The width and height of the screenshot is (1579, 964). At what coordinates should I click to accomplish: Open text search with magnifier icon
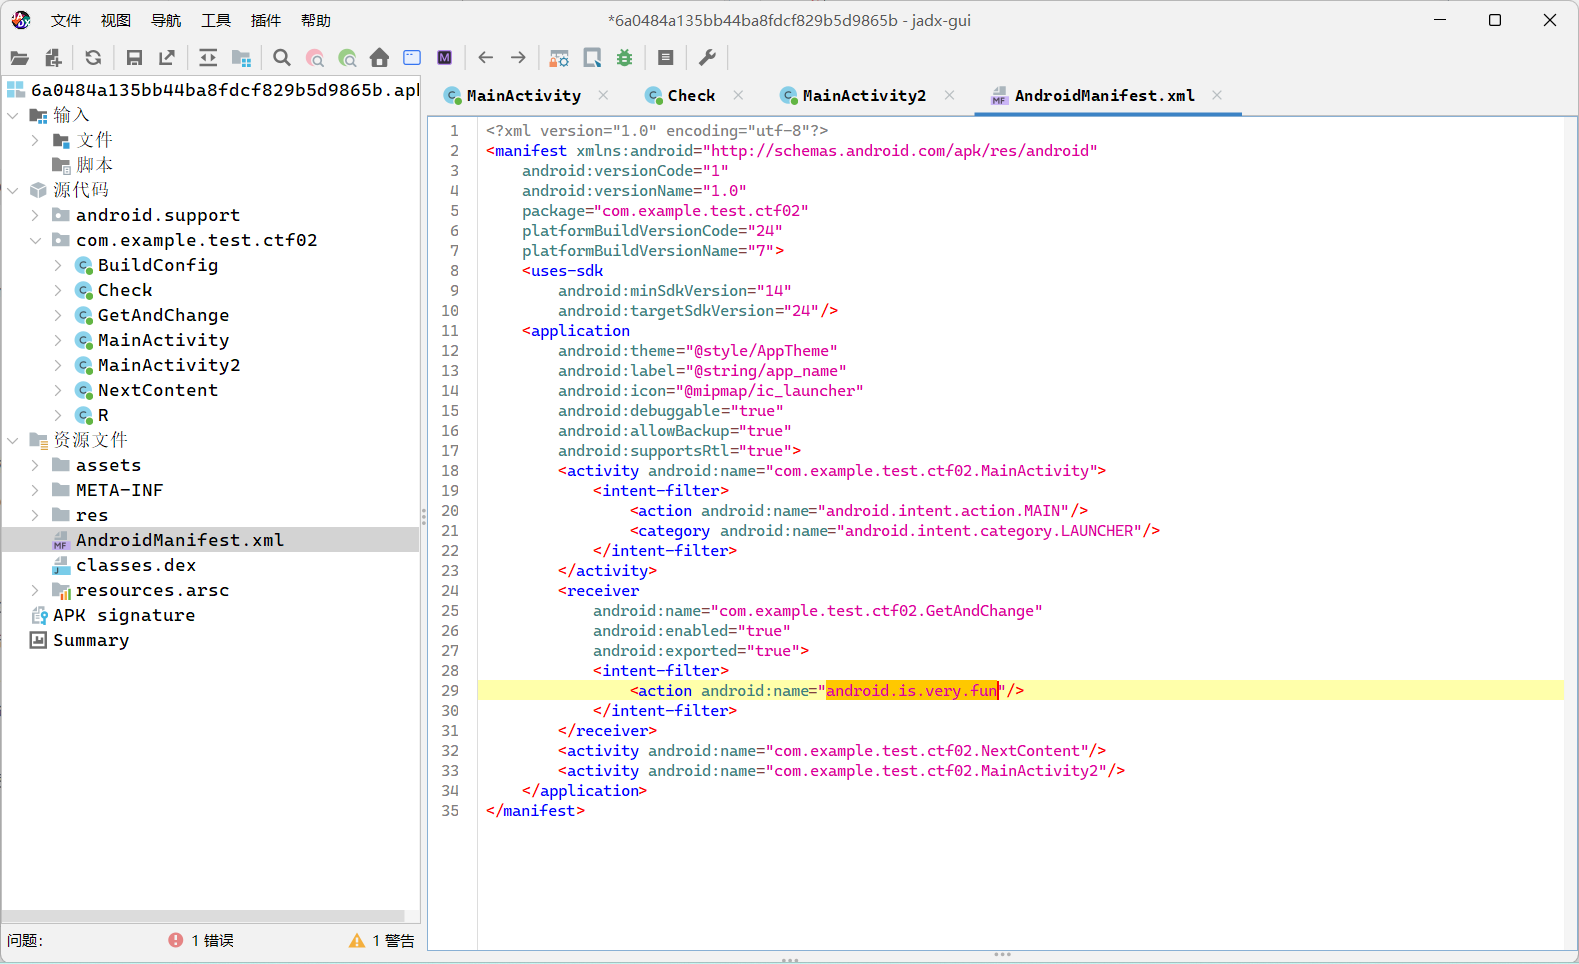pyautogui.click(x=282, y=58)
